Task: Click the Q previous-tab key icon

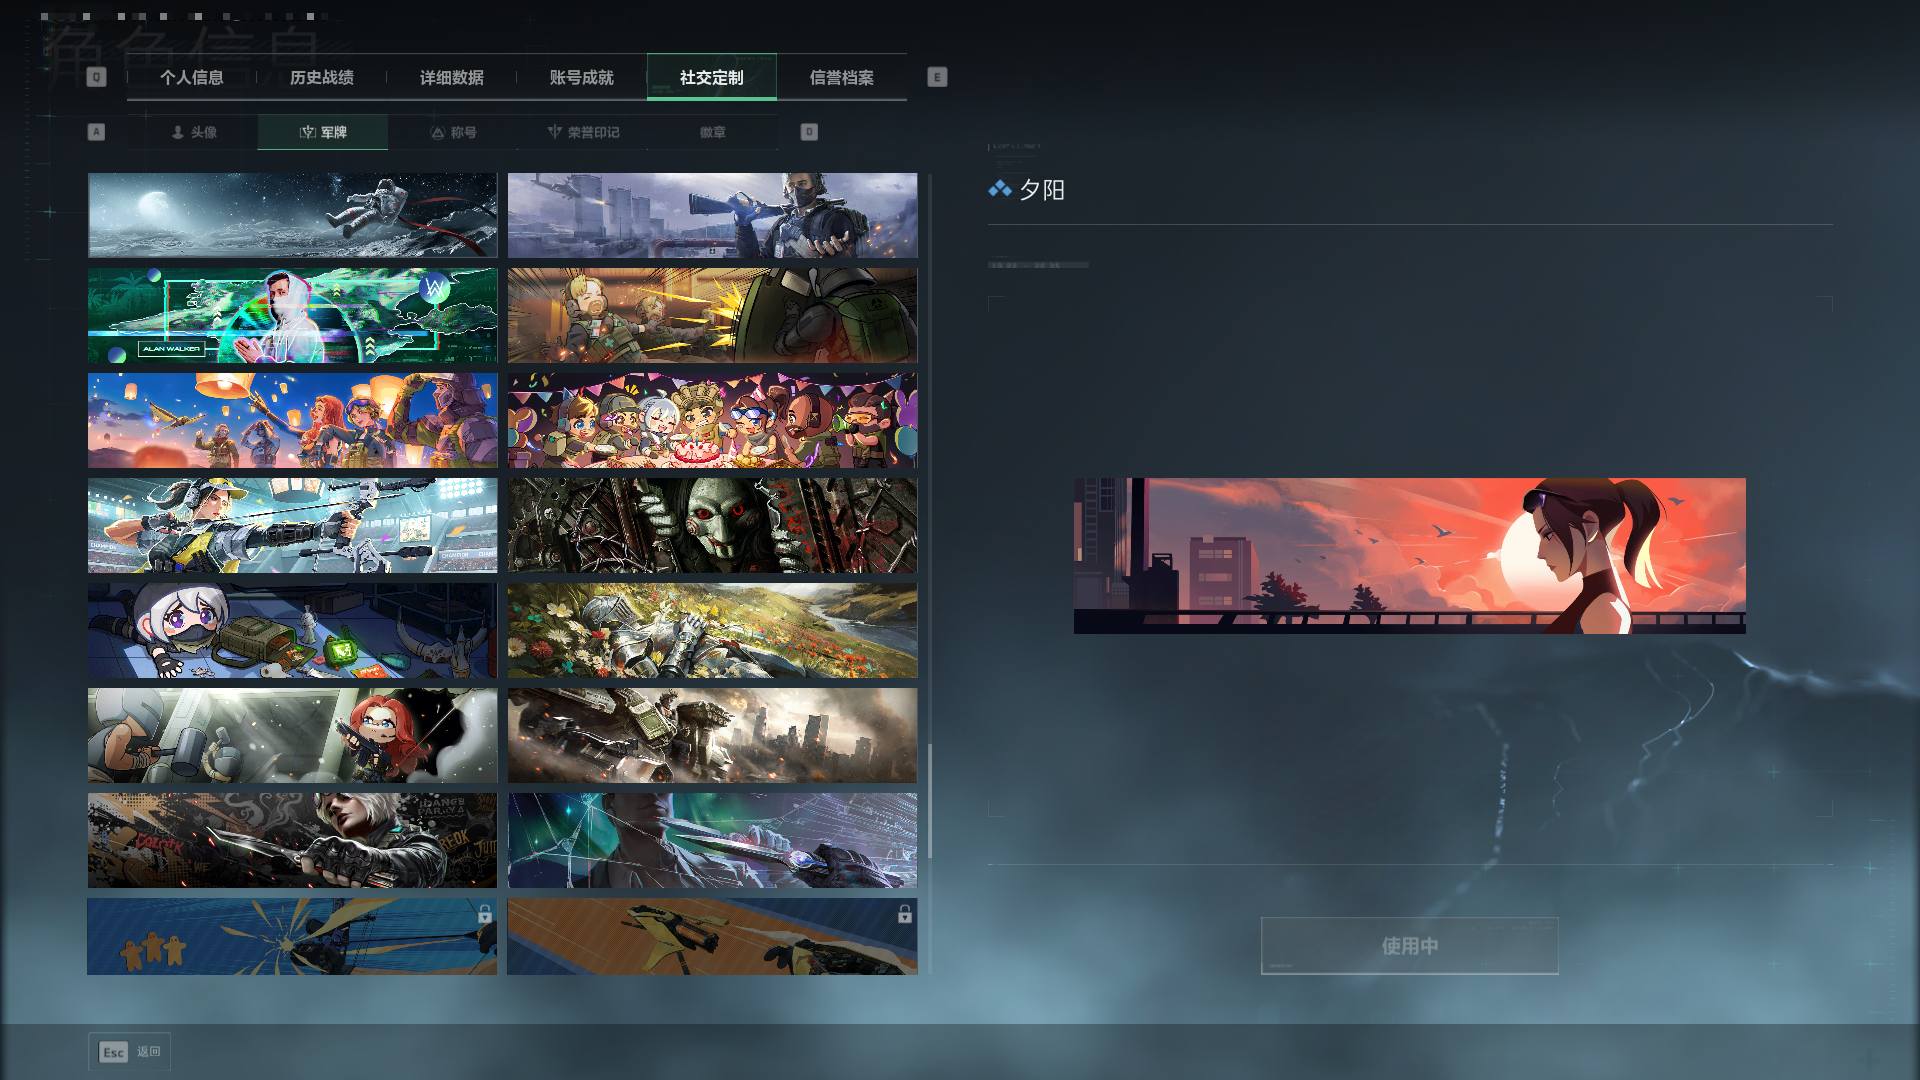Action: (x=96, y=77)
